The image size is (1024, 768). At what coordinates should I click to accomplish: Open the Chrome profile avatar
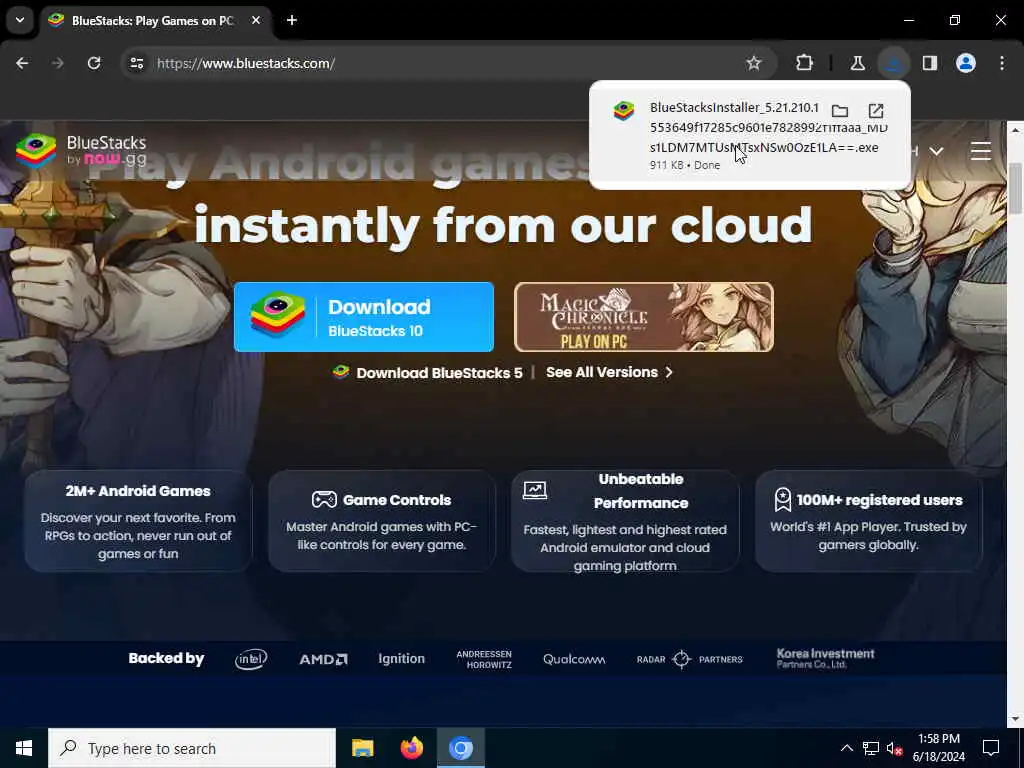tap(966, 63)
